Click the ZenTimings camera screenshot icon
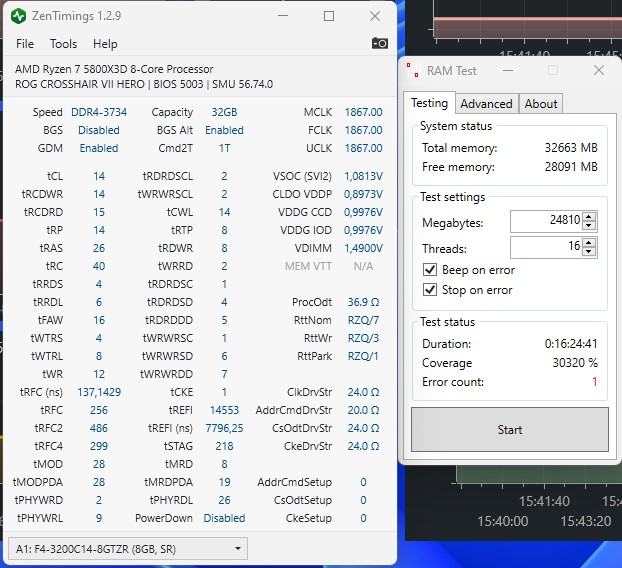Viewport: 622px width, 568px height. [379, 43]
